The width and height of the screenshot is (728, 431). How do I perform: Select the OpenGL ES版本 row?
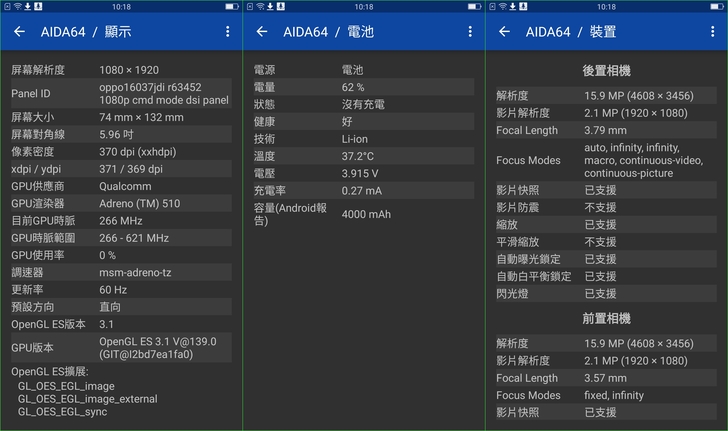coord(121,324)
